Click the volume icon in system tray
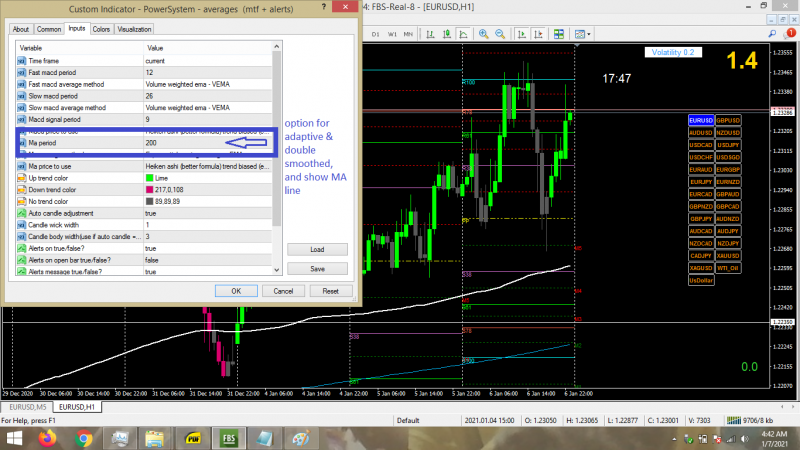Viewport: 800px width, 450px height. 745,439
